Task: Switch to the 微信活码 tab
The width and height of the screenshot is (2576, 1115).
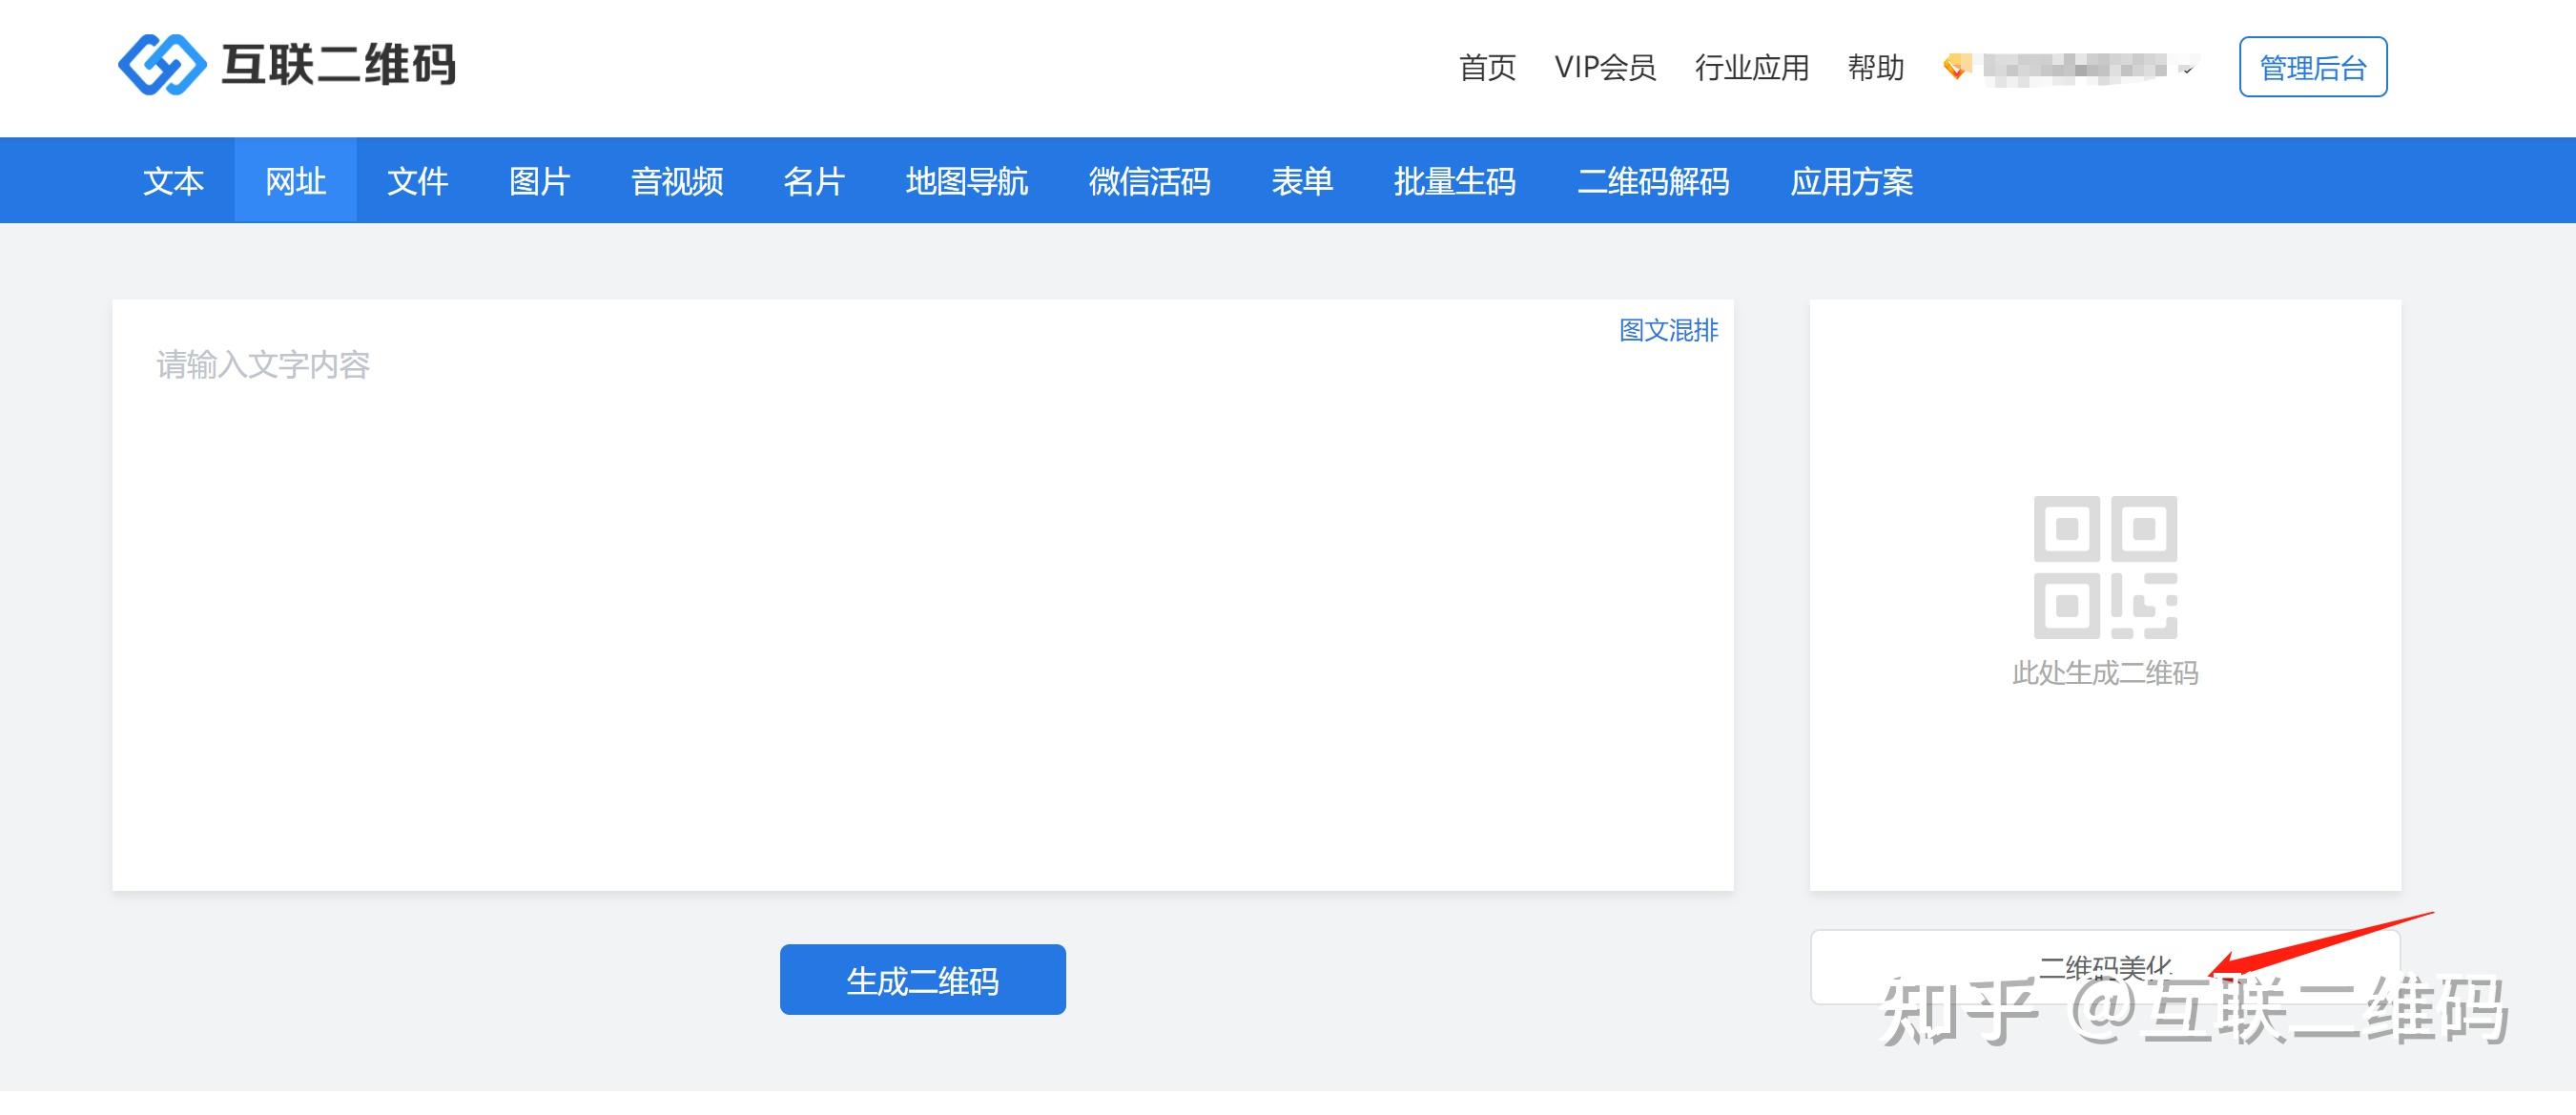Action: (1150, 181)
